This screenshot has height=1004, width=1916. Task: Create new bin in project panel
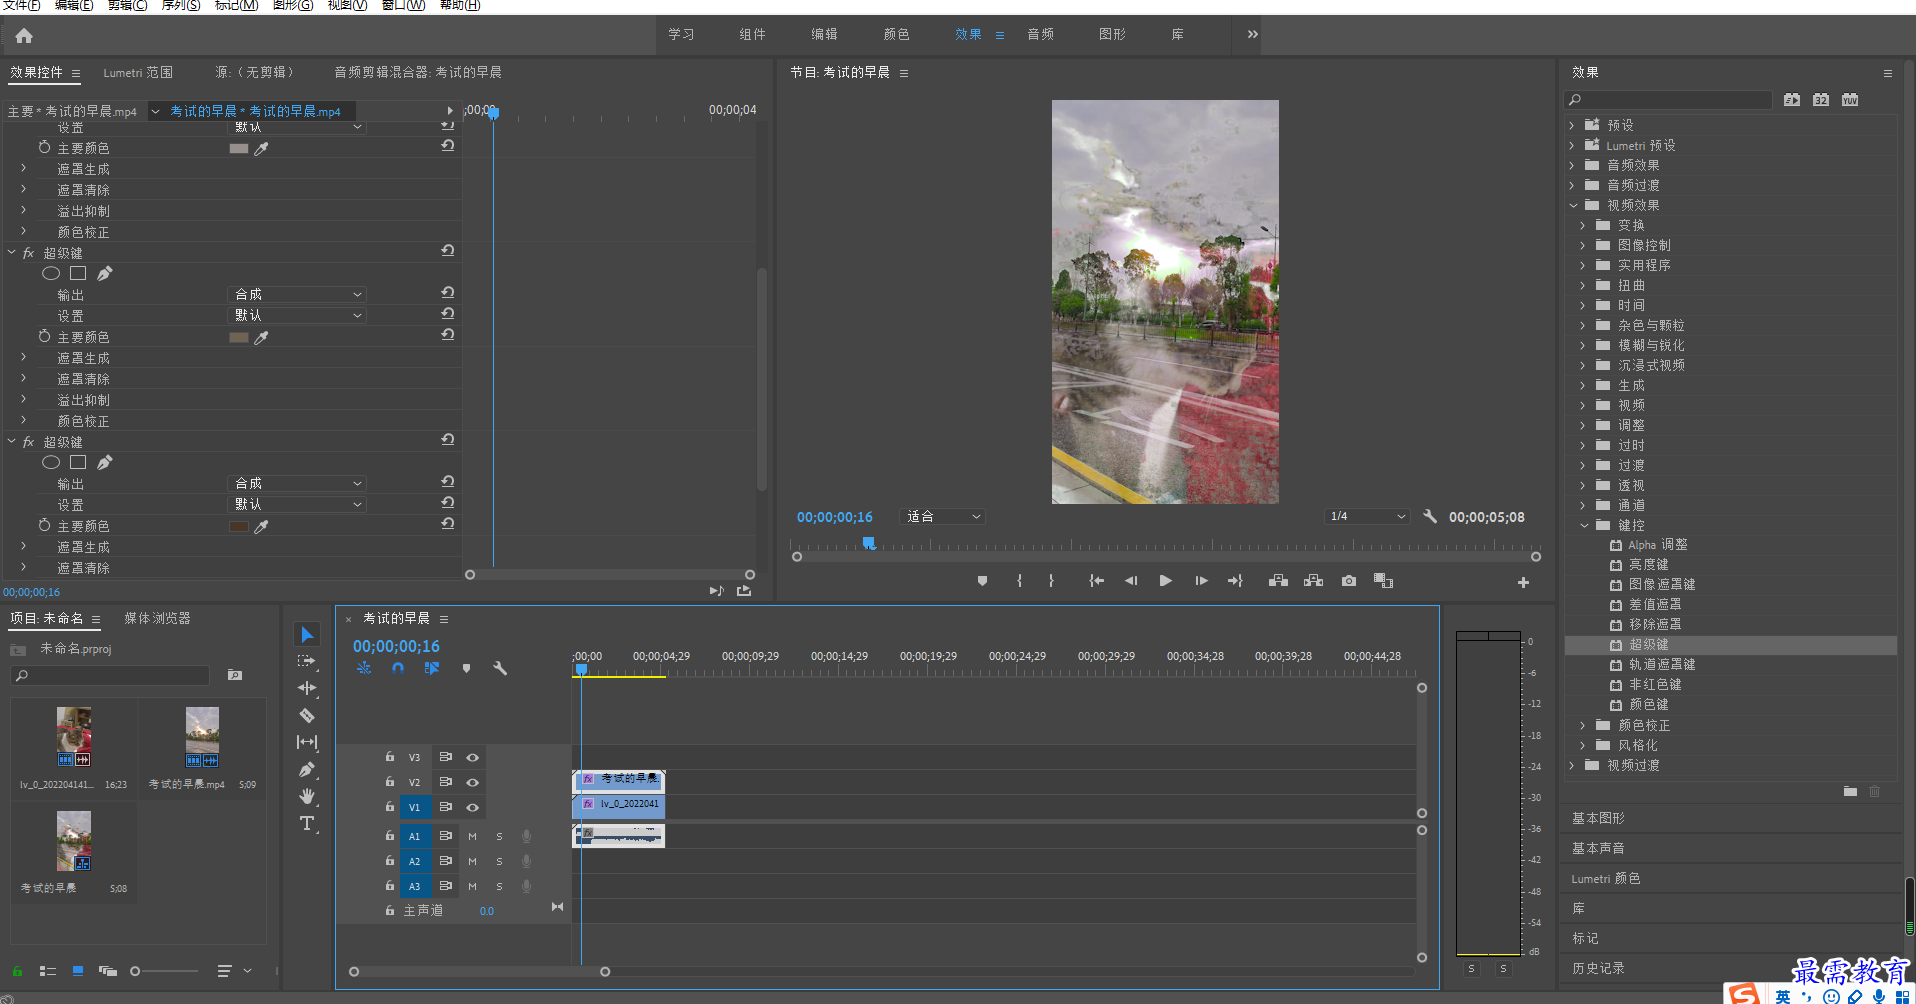[235, 675]
